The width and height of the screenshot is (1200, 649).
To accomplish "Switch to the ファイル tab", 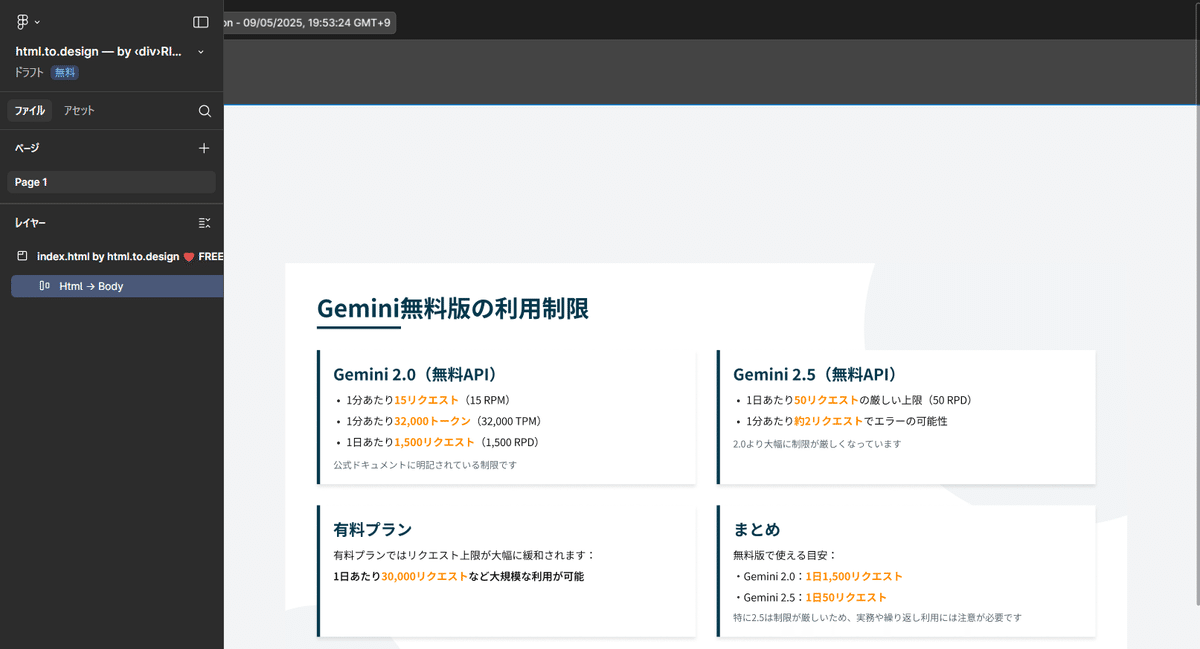I will [29, 110].
